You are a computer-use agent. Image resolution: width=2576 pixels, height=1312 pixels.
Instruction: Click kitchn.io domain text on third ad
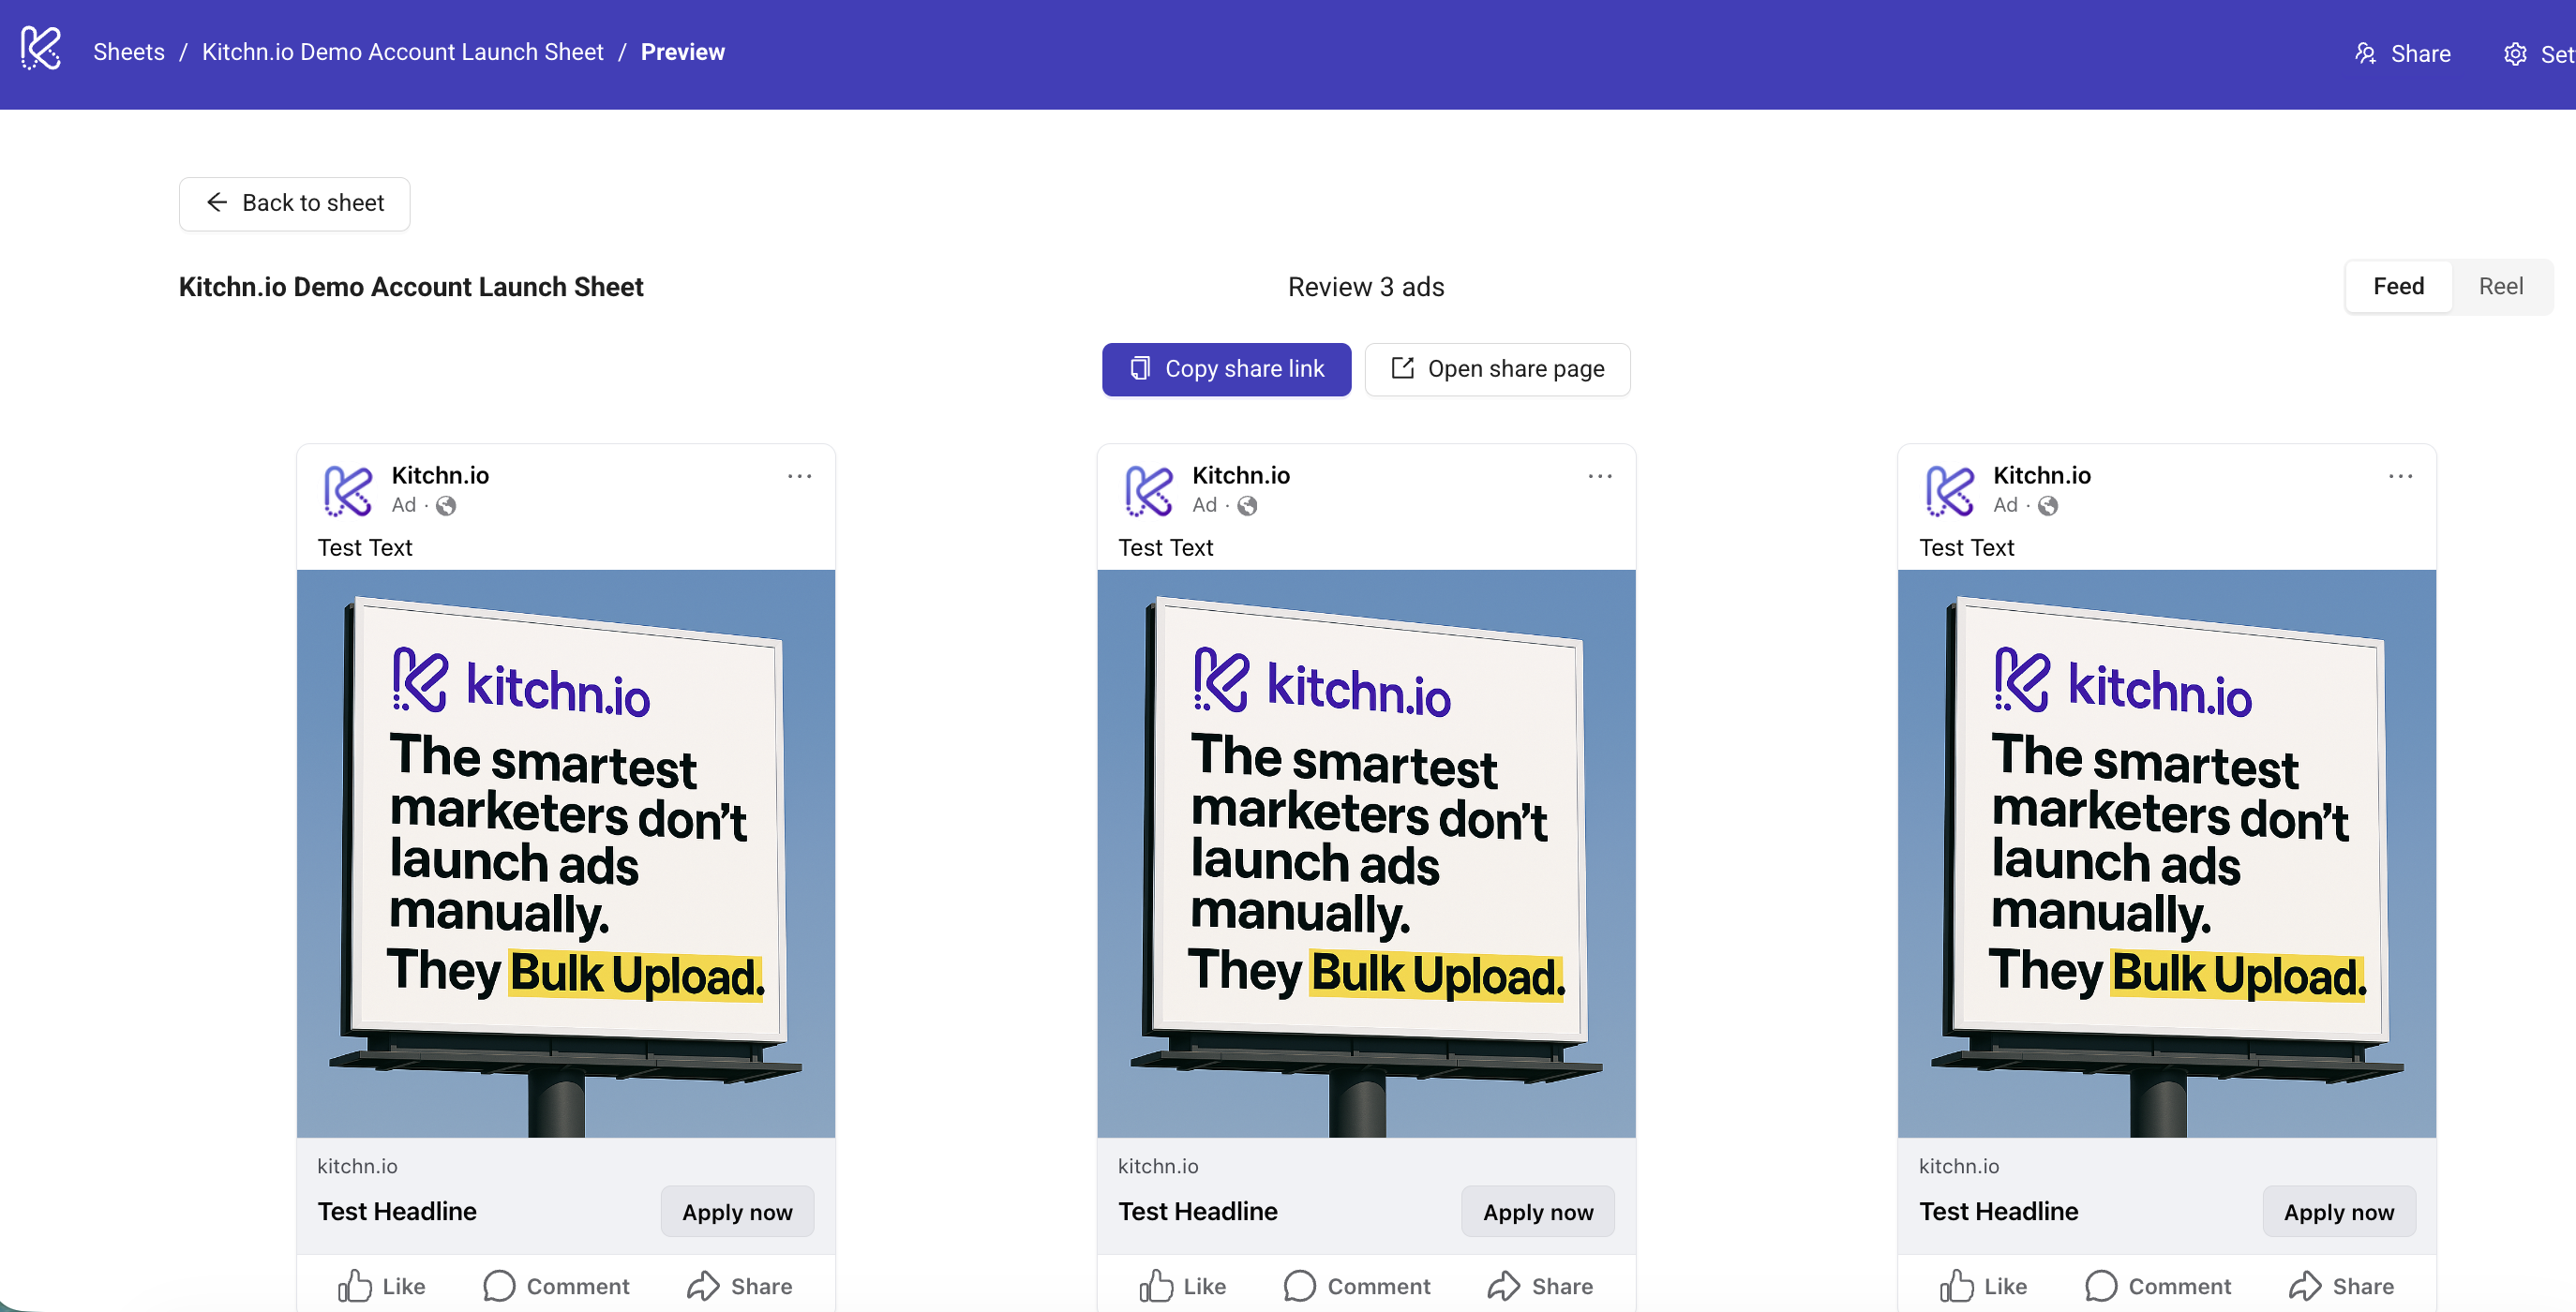pos(1959,1166)
